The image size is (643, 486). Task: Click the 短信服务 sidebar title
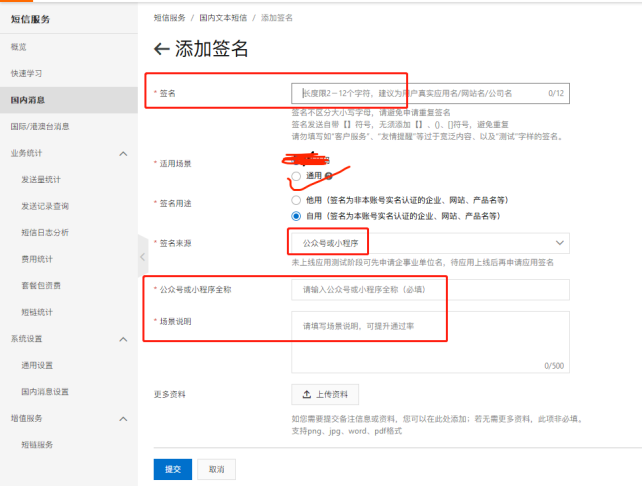click(30, 19)
